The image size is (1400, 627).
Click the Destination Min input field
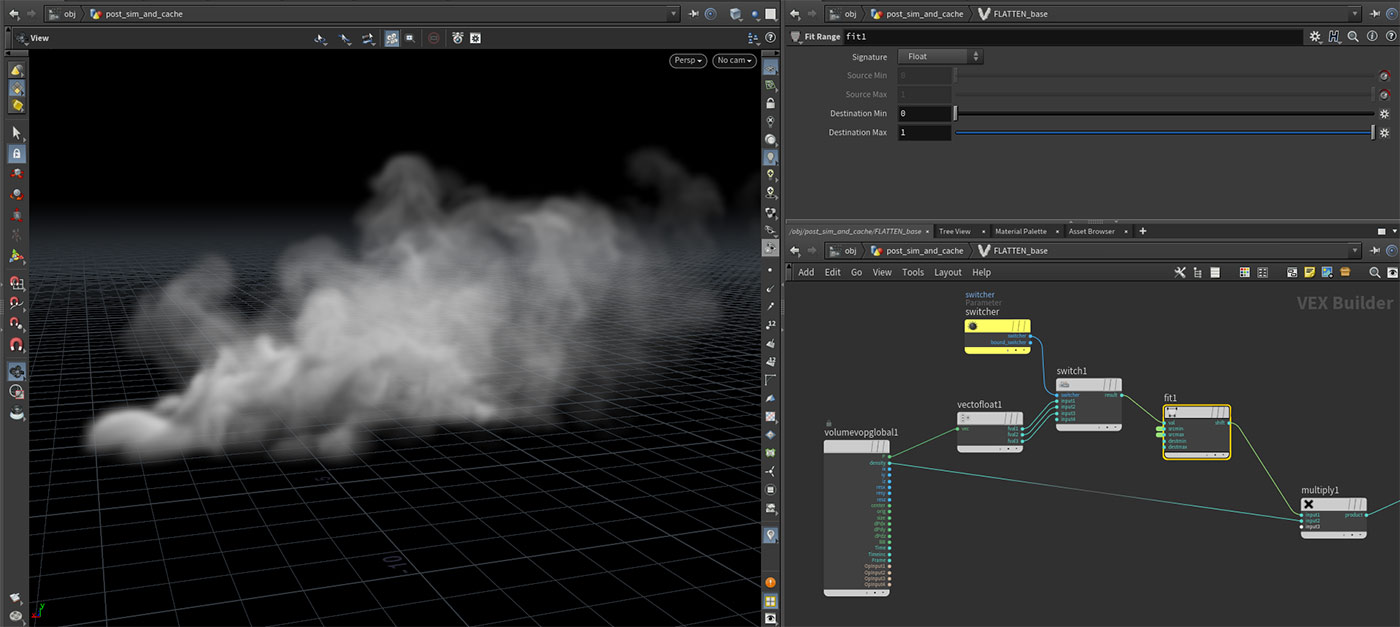924,113
